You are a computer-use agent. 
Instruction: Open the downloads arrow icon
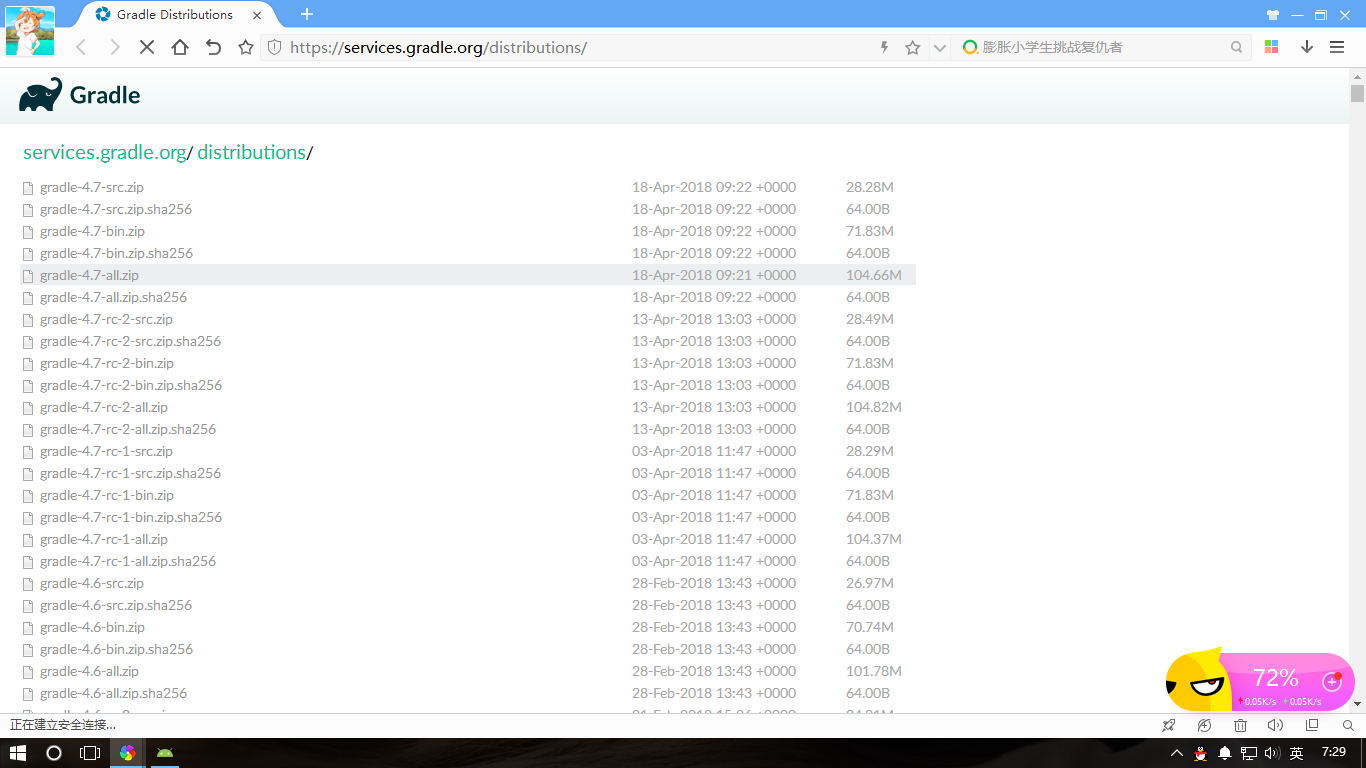[1306, 47]
